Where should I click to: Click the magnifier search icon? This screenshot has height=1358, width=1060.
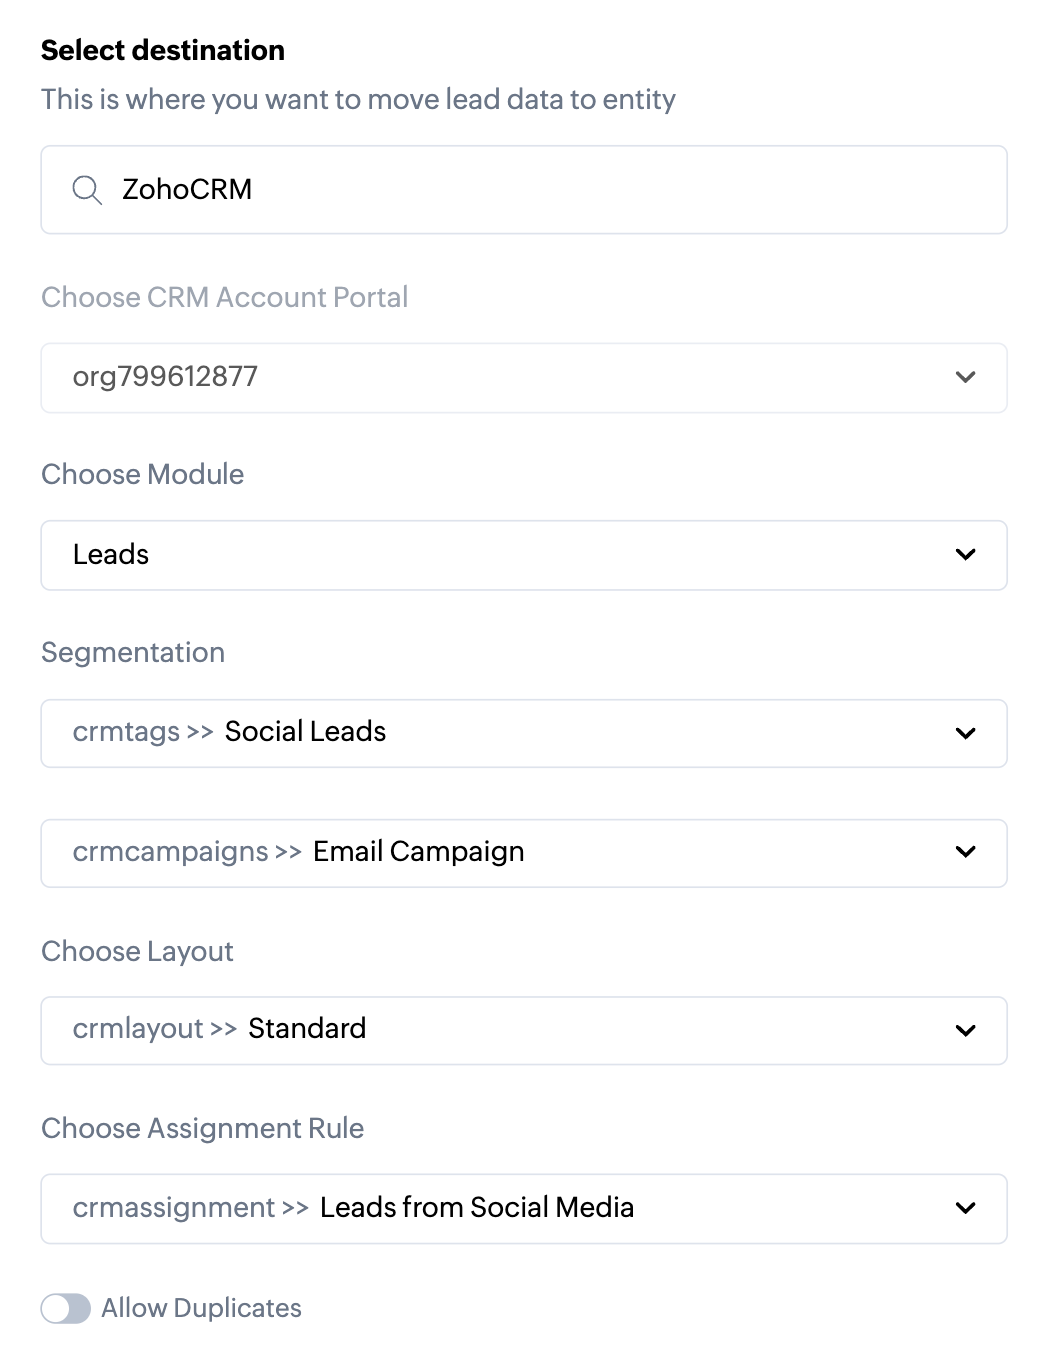click(x=87, y=190)
